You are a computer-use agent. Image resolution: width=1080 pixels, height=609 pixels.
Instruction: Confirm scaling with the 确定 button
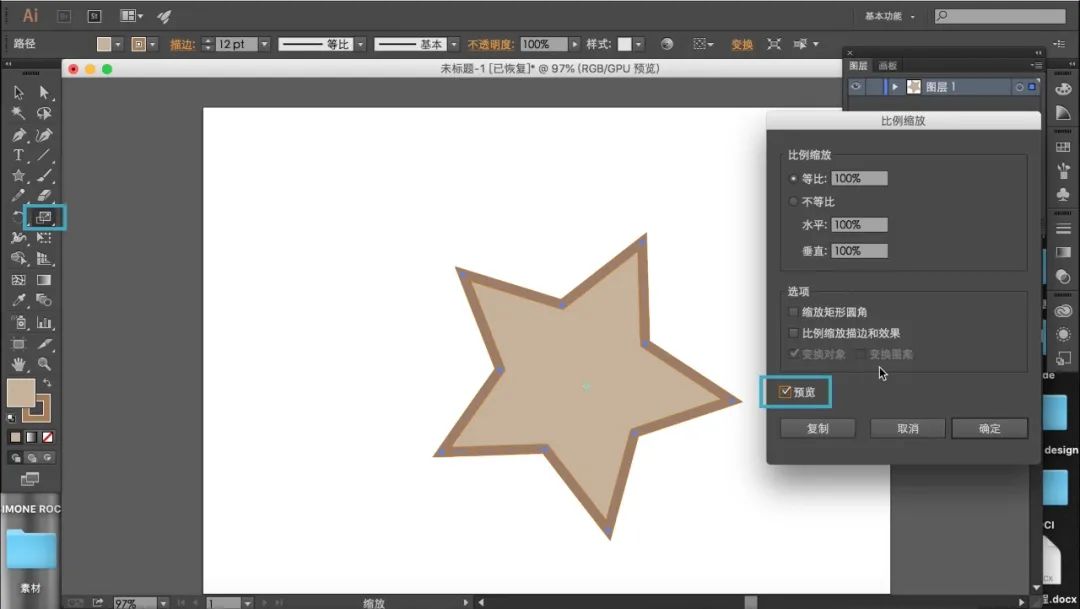coord(990,429)
